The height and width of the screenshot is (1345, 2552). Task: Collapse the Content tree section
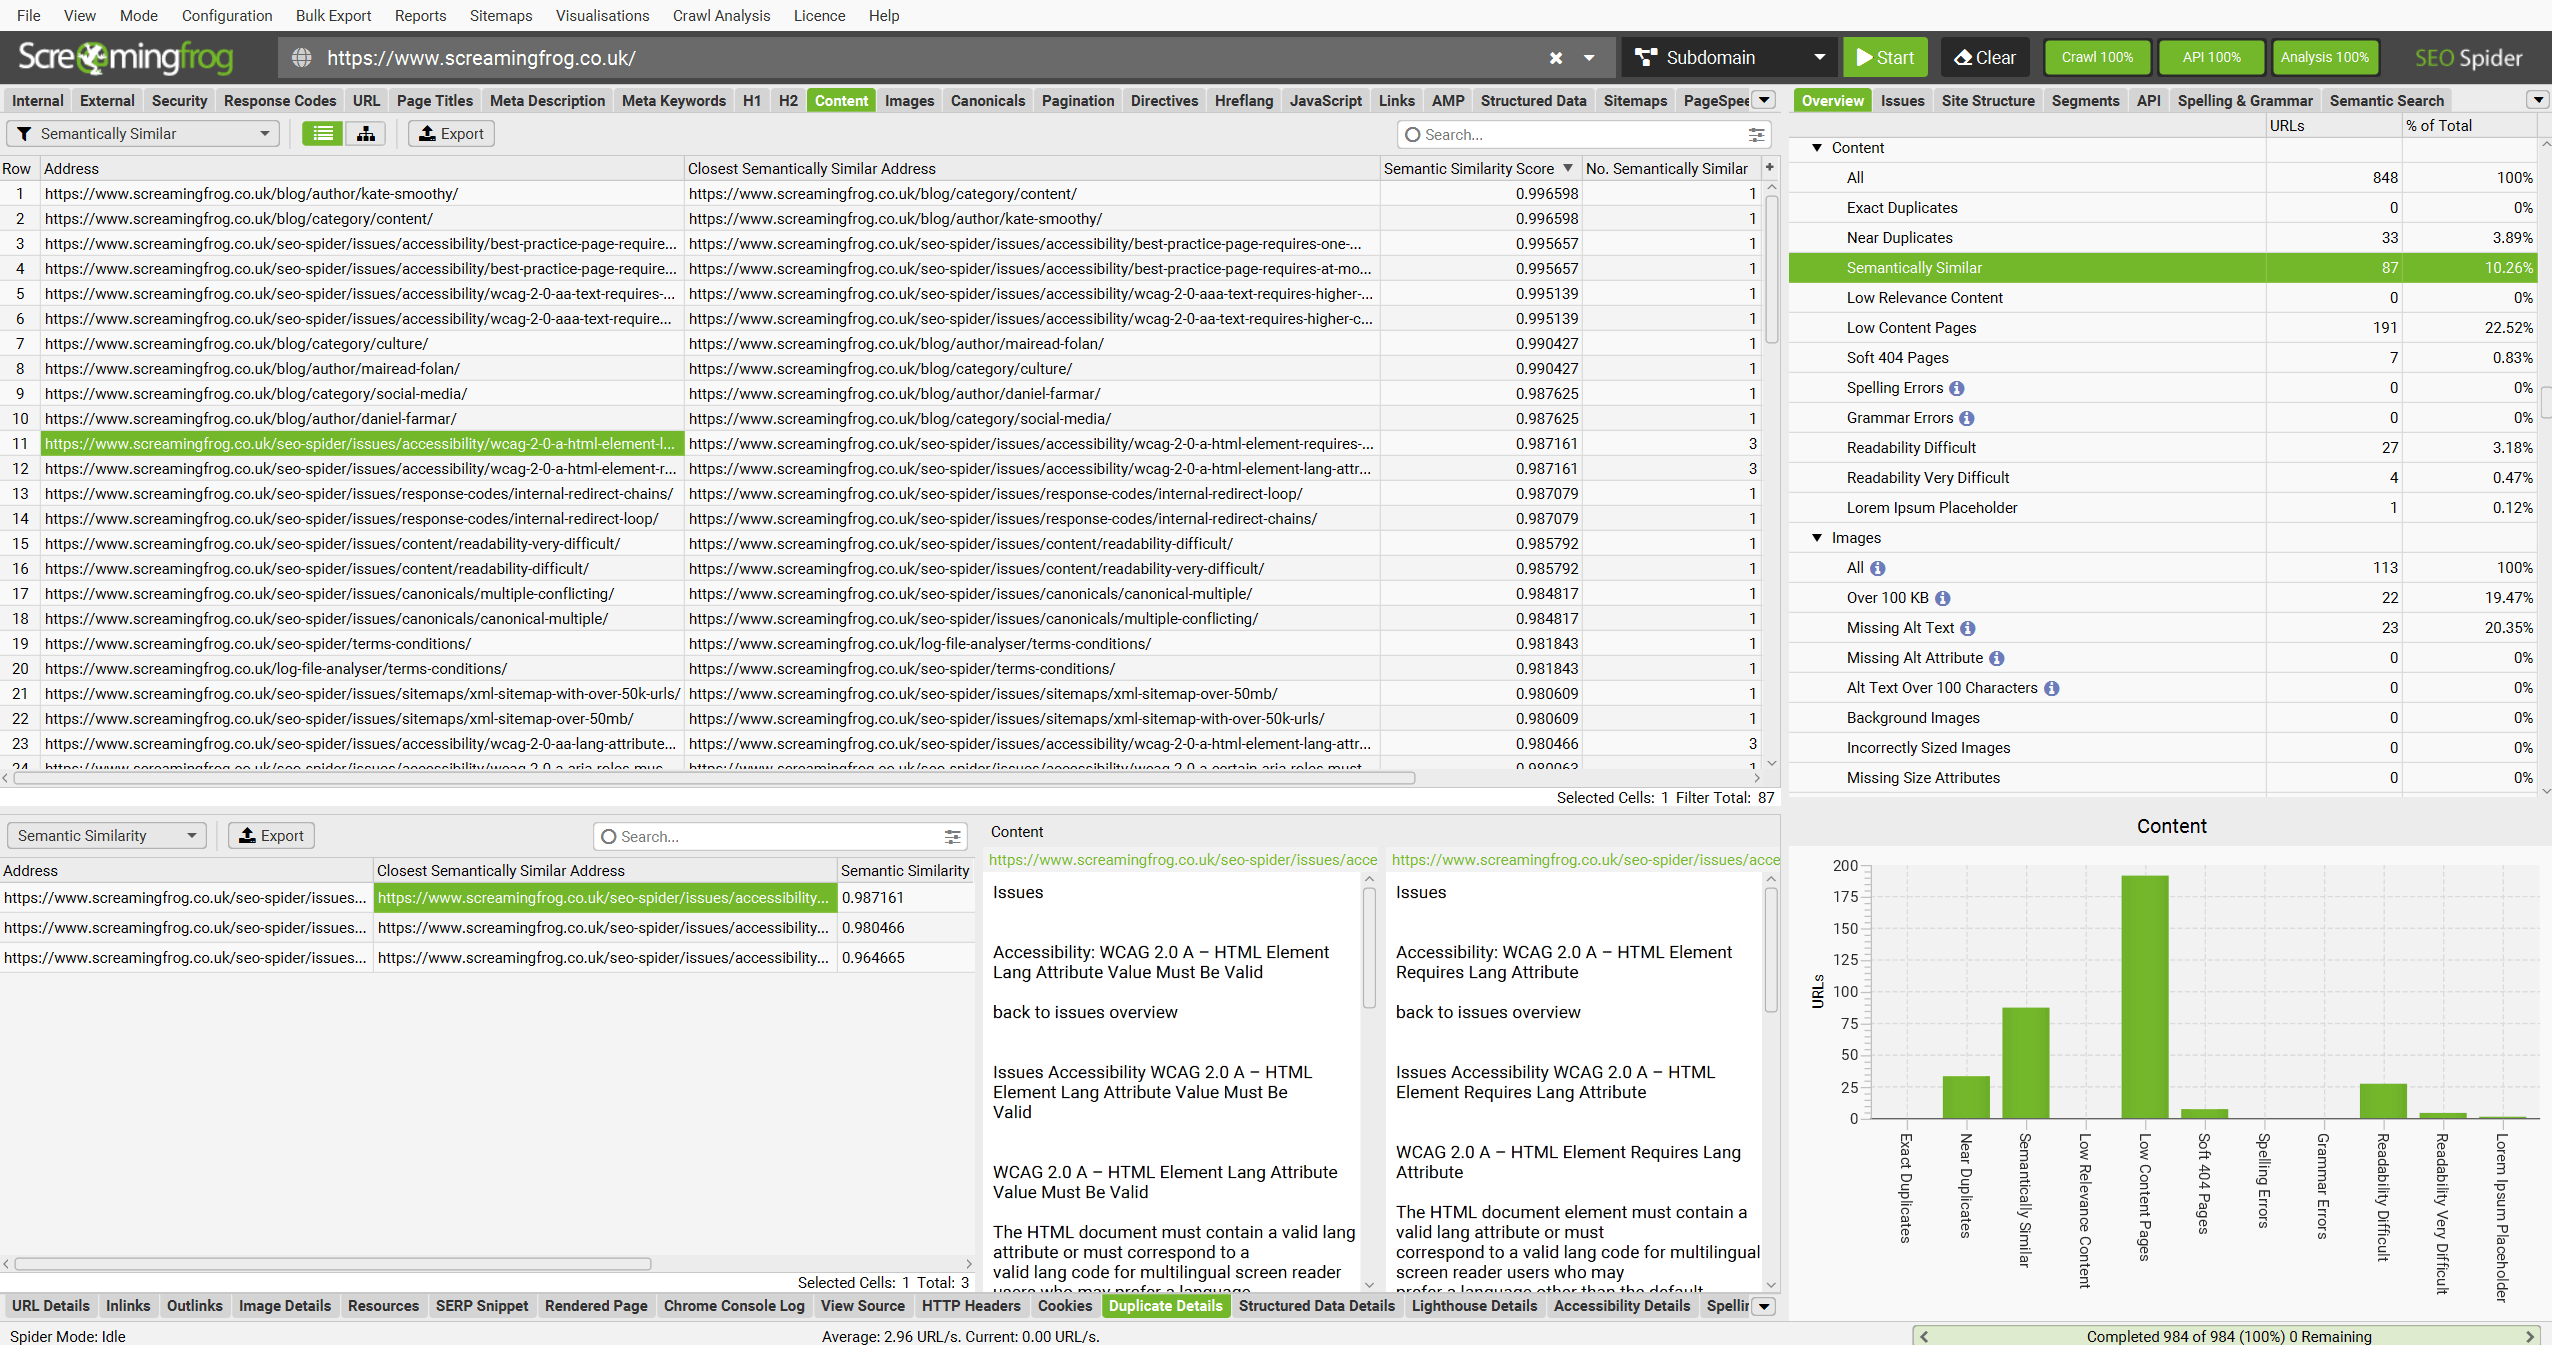(1817, 148)
